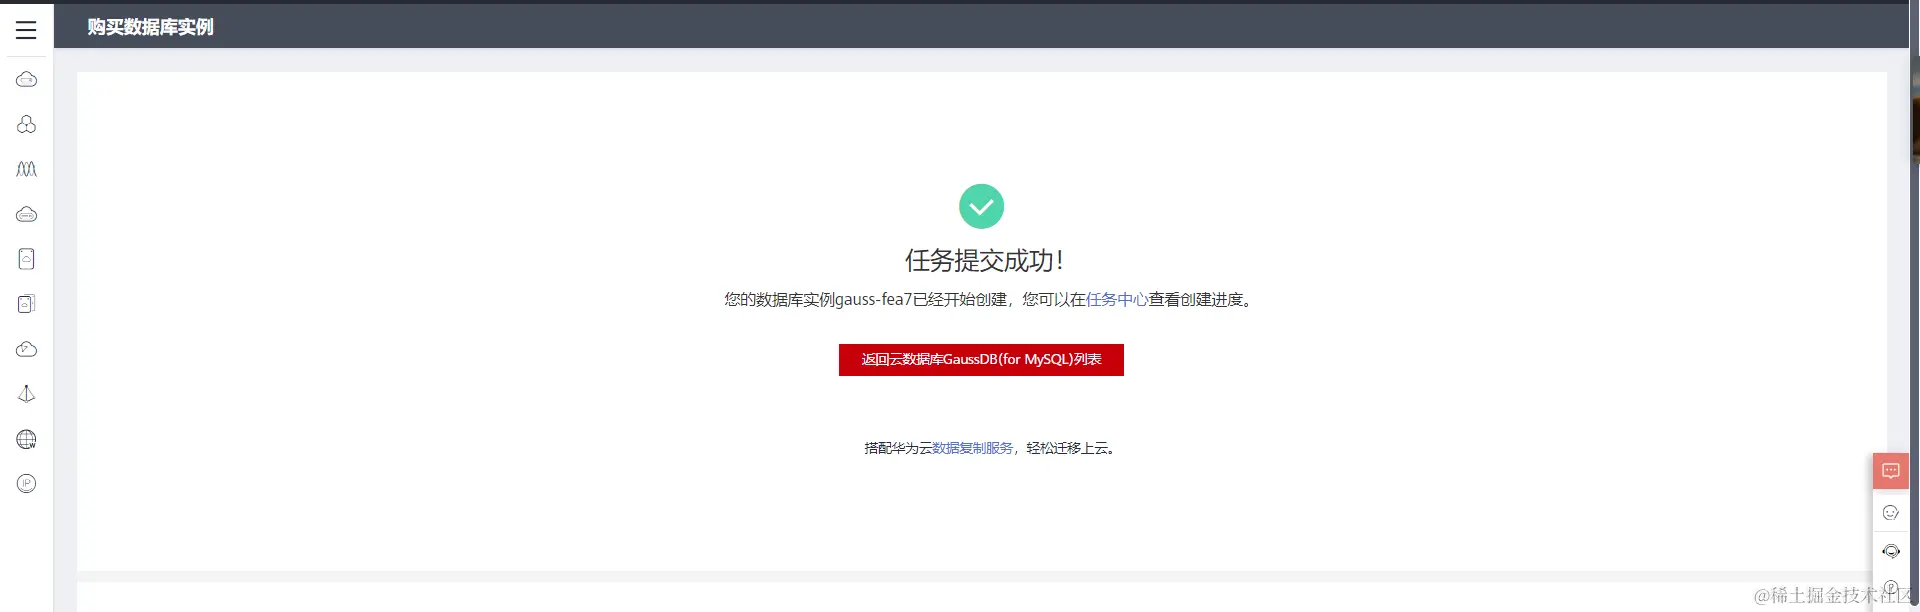Click the cloud gauge monitoring sidebar icon
The width and height of the screenshot is (1920, 612).
click(27, 349)
